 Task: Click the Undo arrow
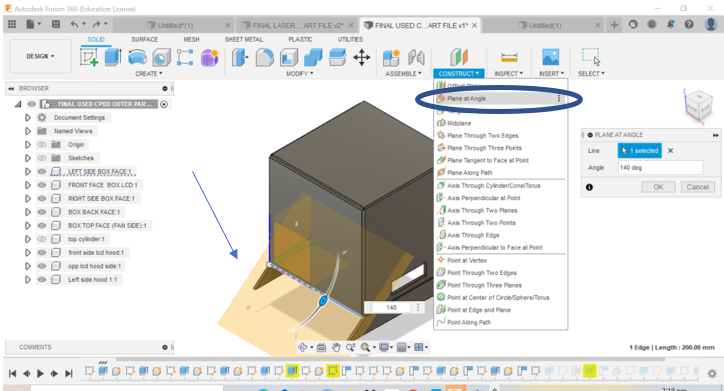74,24
